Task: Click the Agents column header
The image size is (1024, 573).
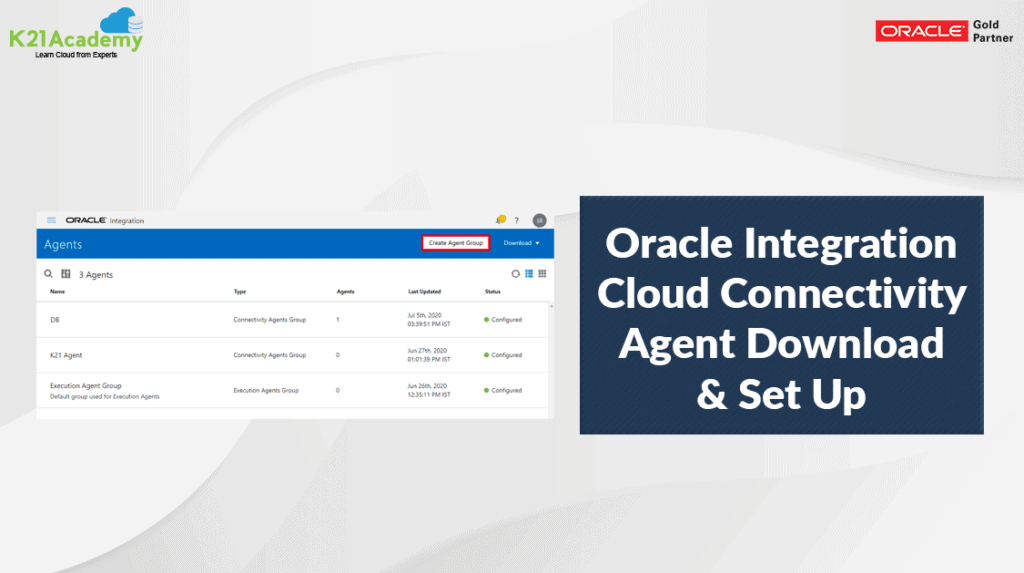Action: (x=345, y=291)
